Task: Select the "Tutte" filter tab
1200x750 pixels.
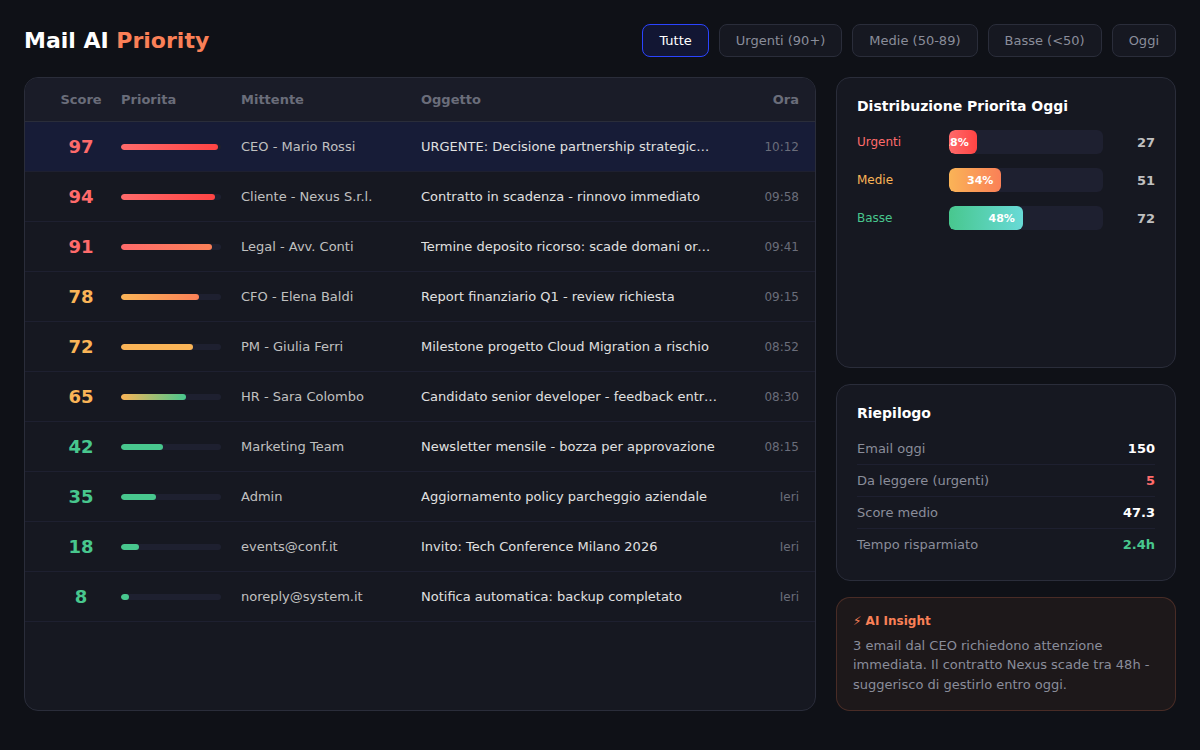Action: (675, 41)
